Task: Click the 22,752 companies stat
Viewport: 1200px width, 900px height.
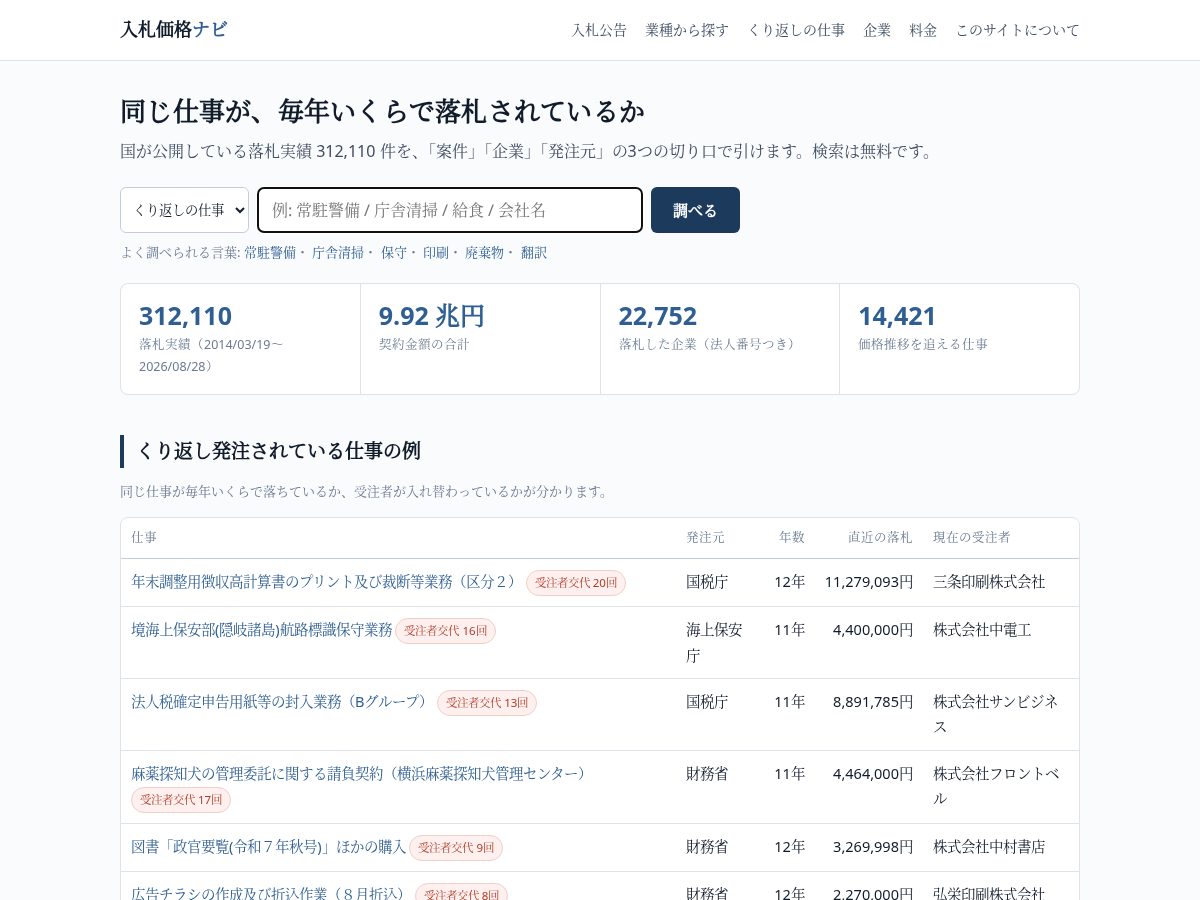Action: pyautogui.click(x=720, y=339)
